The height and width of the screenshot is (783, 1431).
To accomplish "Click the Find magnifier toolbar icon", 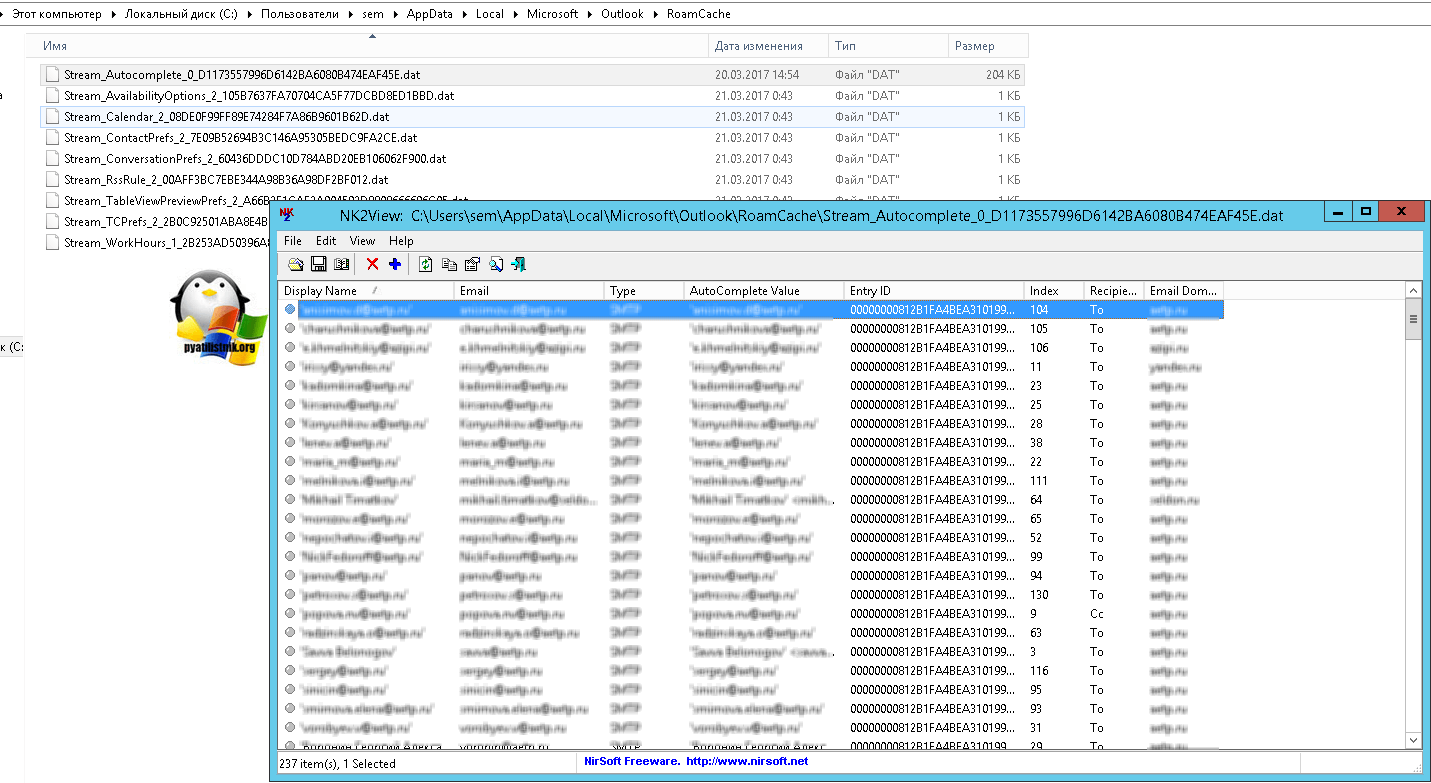I will point(496,264).
